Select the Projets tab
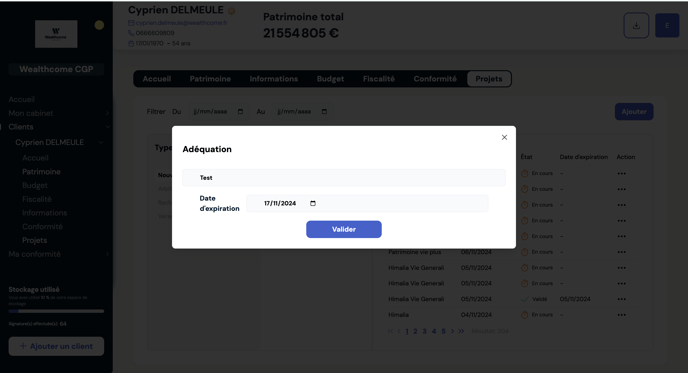This screenshot has height=373, width=688. click(x=489, y=79)
